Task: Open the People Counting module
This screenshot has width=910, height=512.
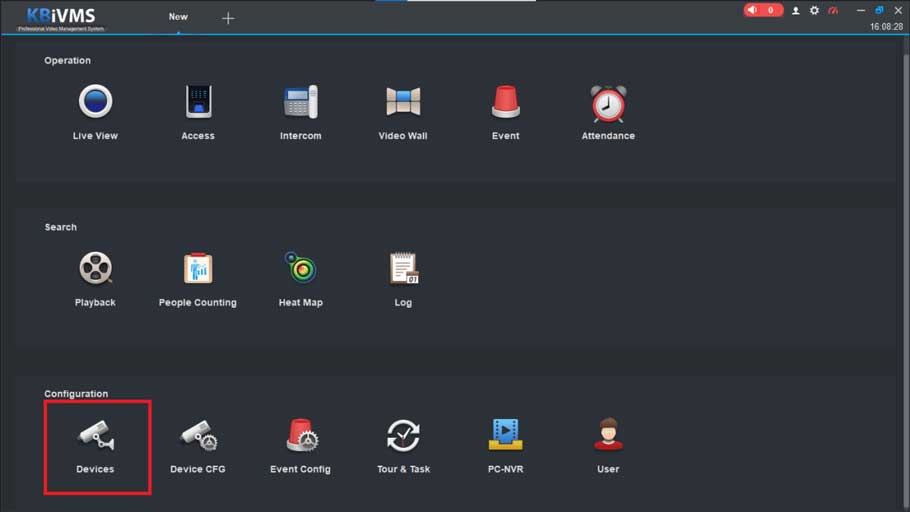Action: pos(198,269)
